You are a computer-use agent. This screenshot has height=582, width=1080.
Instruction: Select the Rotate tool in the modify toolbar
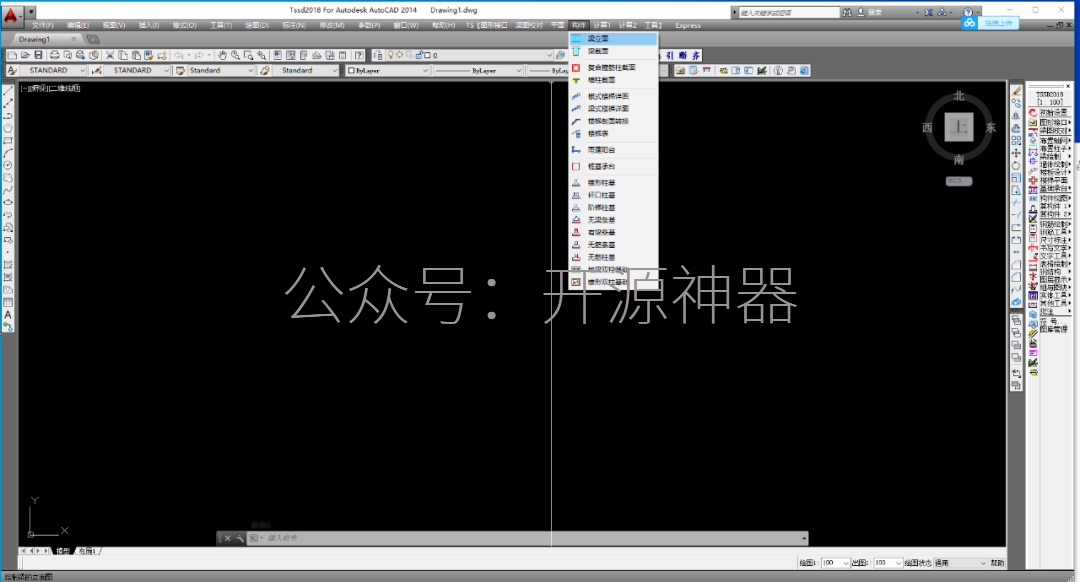coord(1016,165)
